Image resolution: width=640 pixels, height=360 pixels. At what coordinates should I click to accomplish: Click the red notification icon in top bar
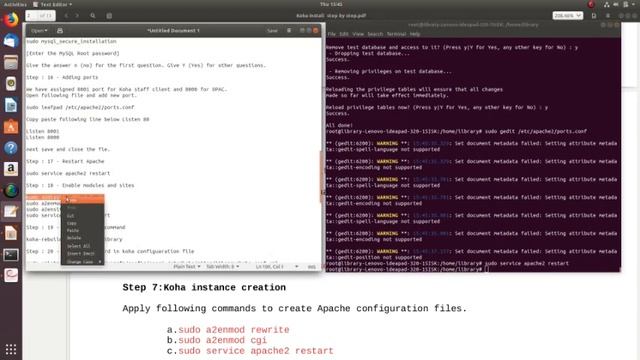point(591,4)
